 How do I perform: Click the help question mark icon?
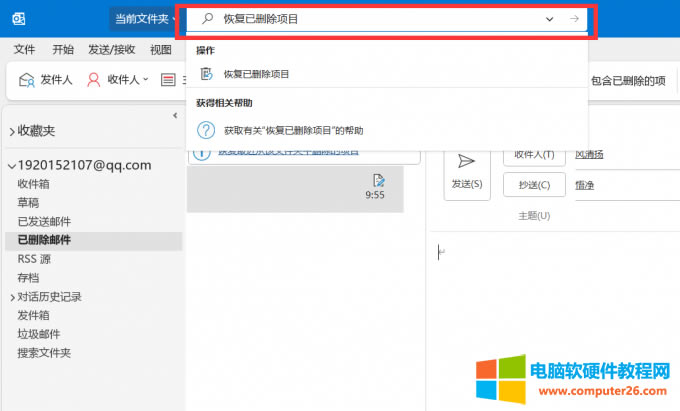click(x=207, y=130)
